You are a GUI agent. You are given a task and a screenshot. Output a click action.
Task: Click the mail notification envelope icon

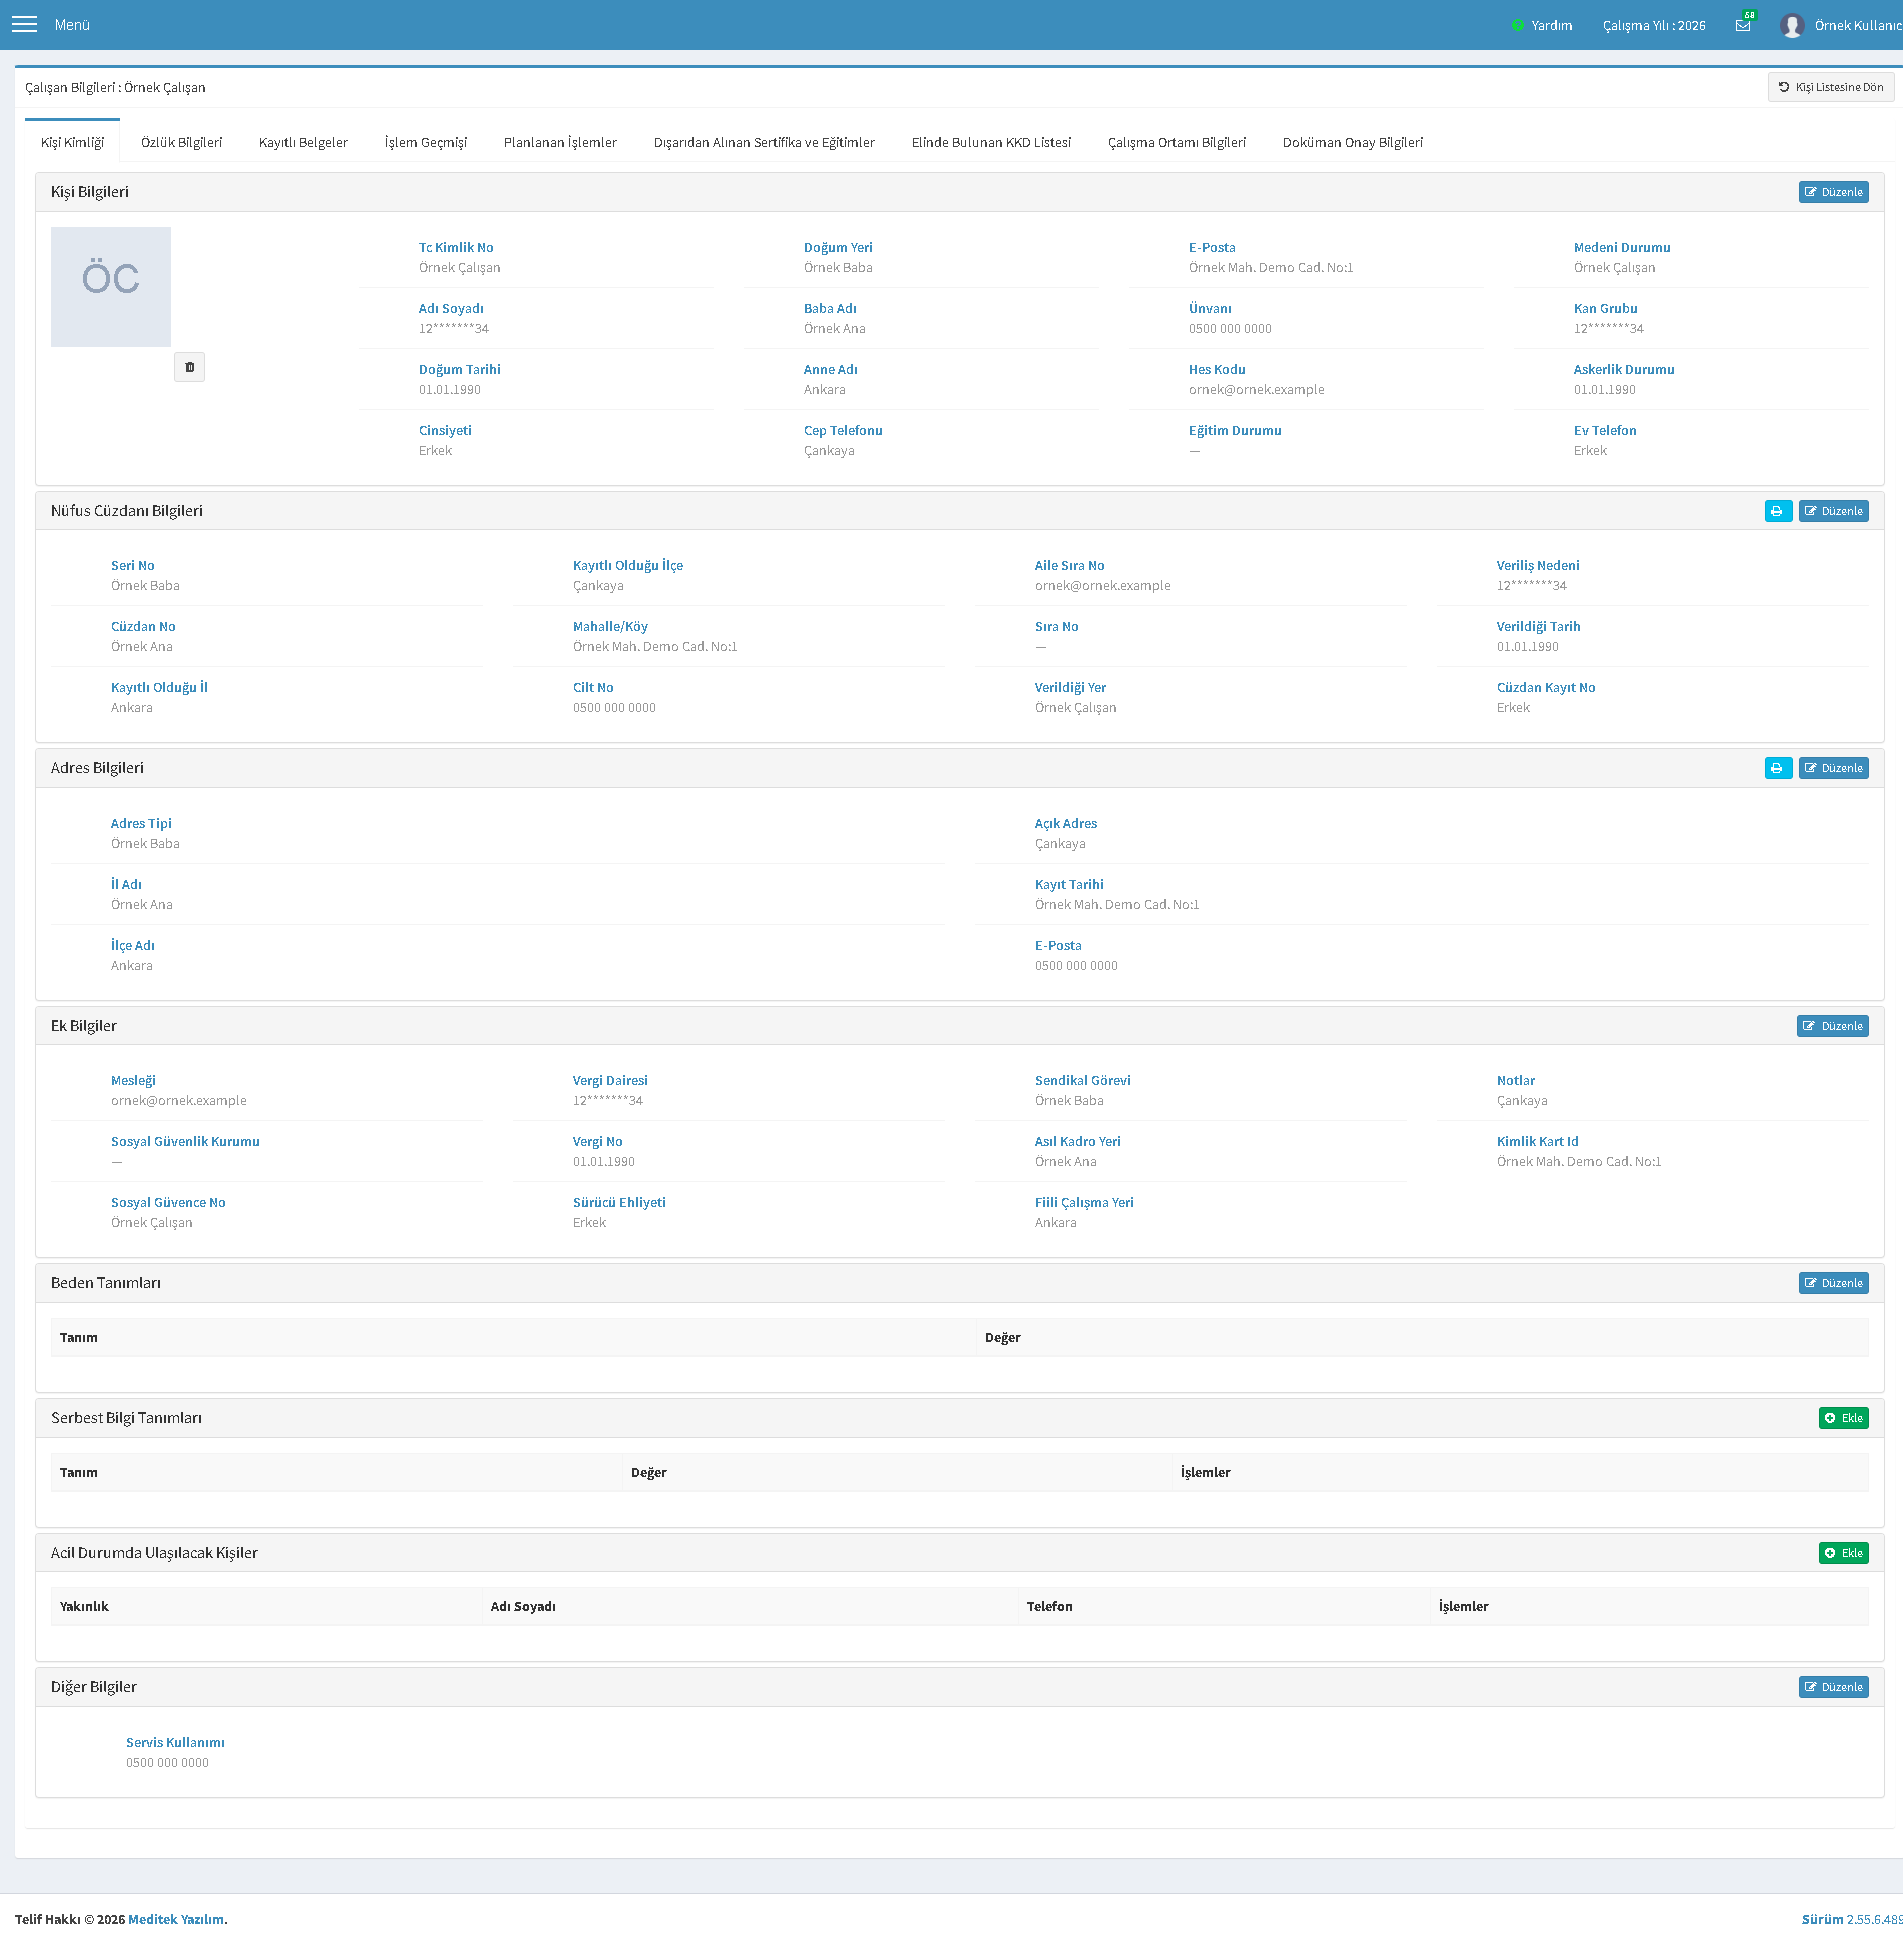point(1743,25)
